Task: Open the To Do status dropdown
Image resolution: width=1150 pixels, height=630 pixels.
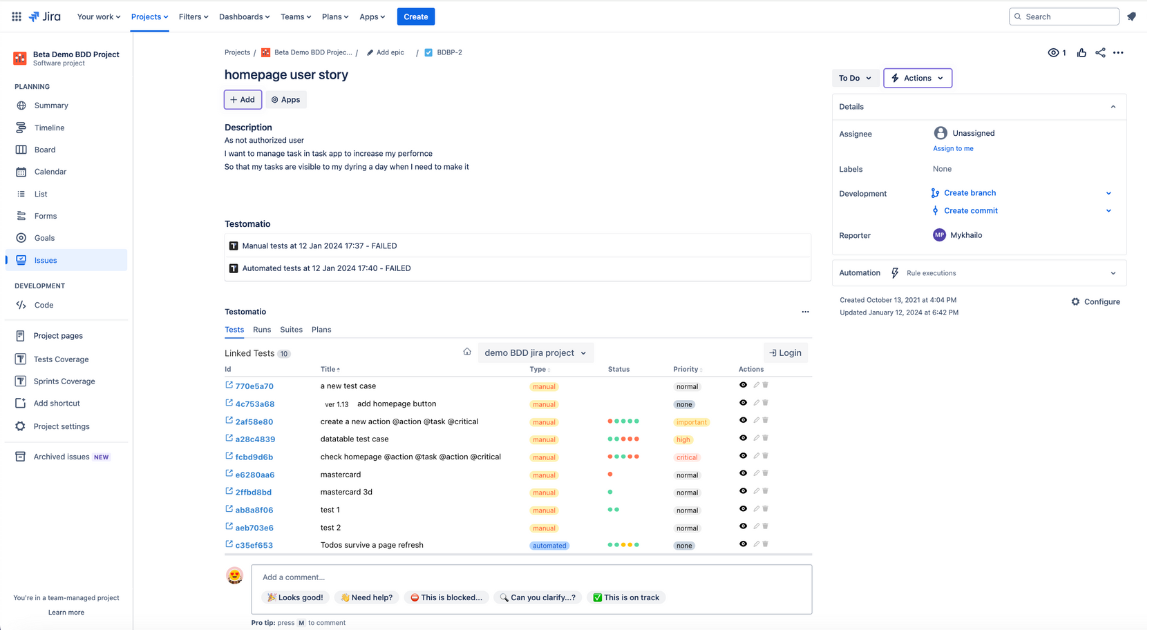Action: point(855,77)
